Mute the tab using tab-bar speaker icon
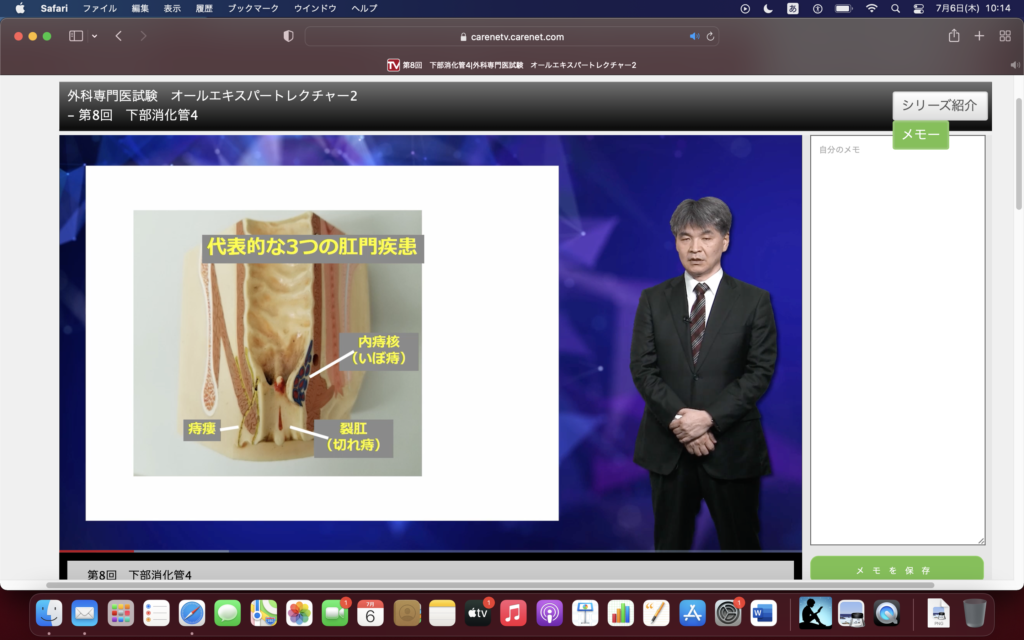 (1015, 65)
